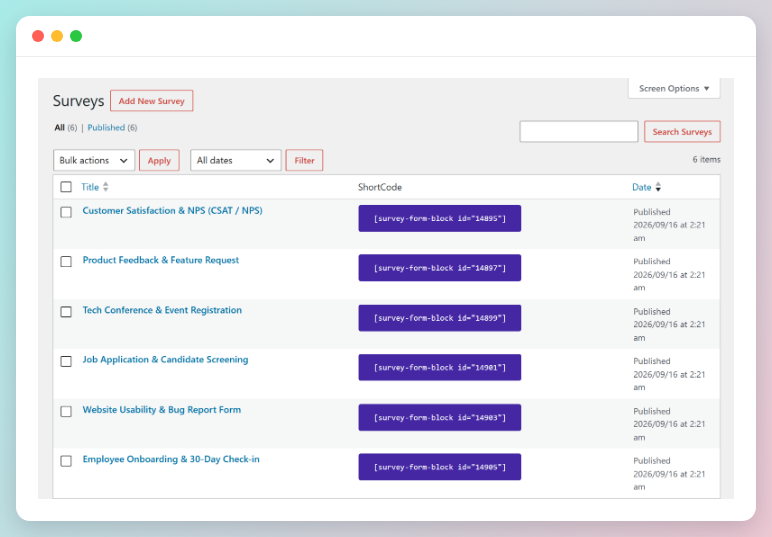Copy shortcode with id 14905
This screenshot has height=537, width=772.
440,467
